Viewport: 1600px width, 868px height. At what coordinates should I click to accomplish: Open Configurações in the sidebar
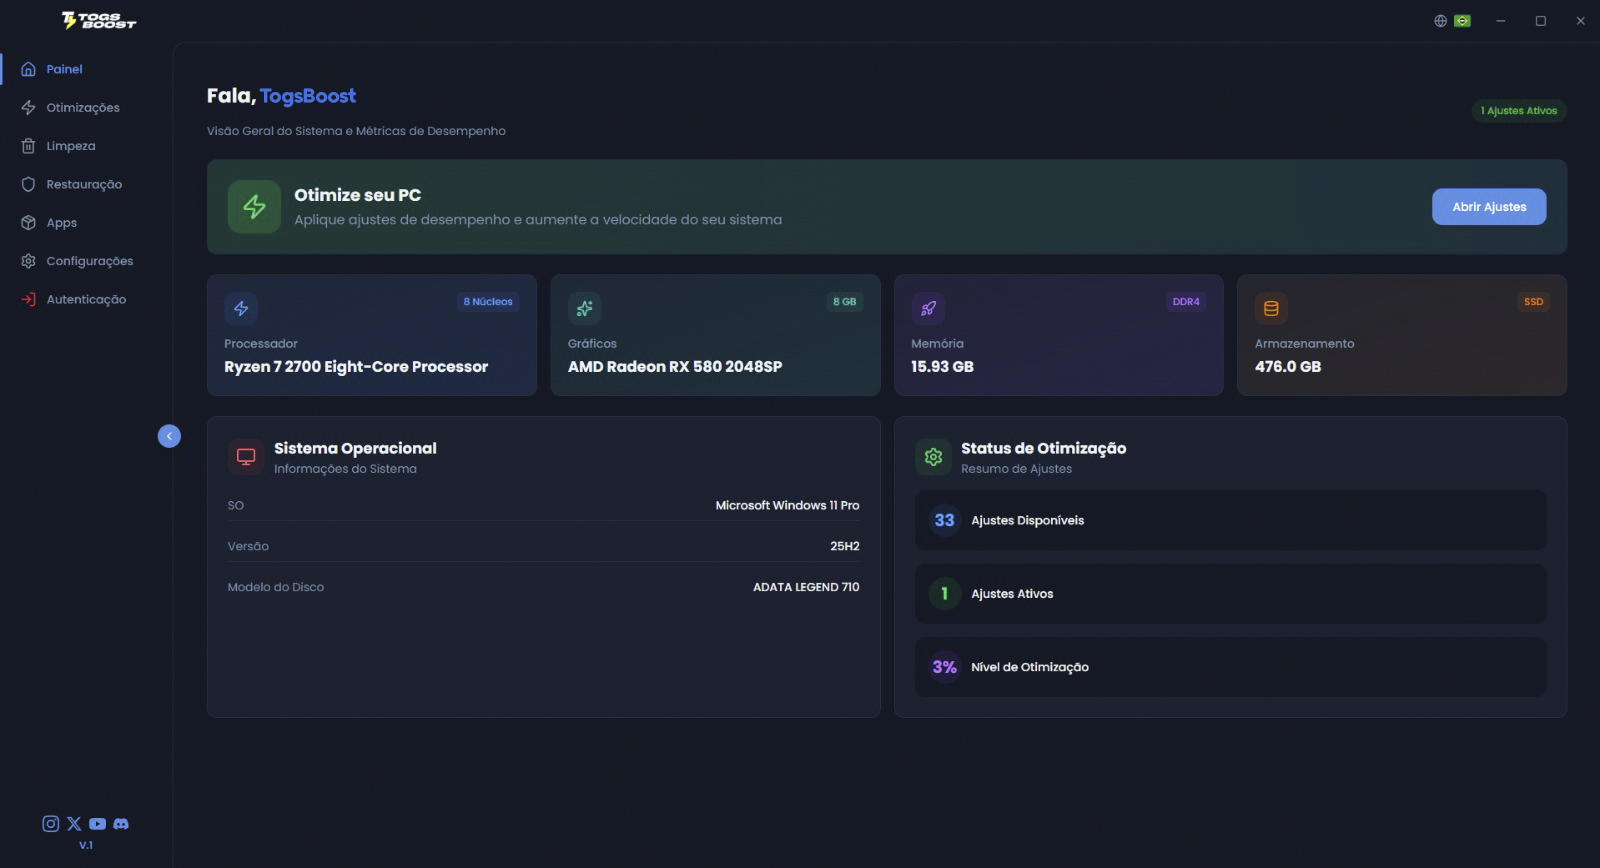[89, 261]
